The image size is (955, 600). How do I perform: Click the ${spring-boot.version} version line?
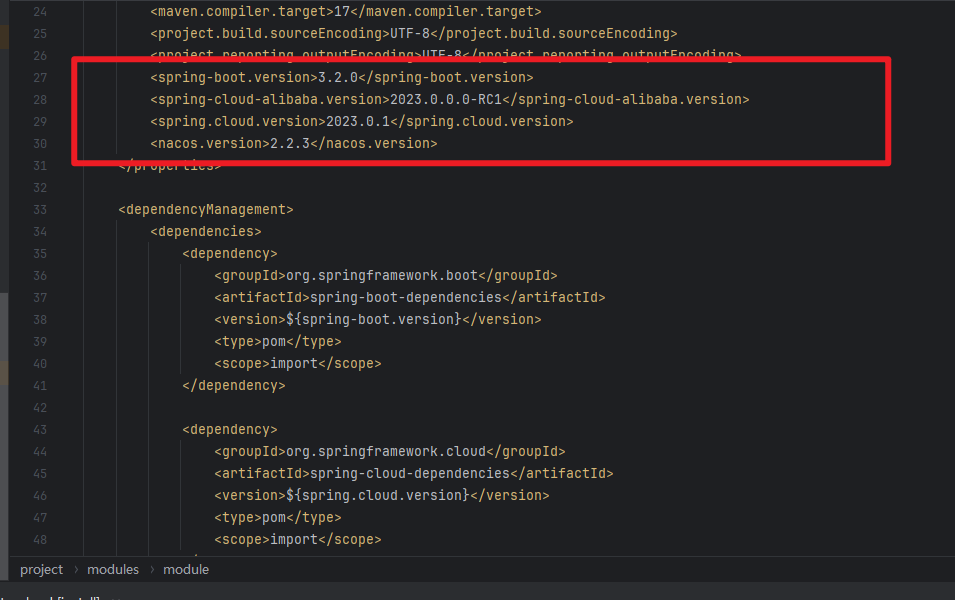pyautogui.click(x=378, y=319)
